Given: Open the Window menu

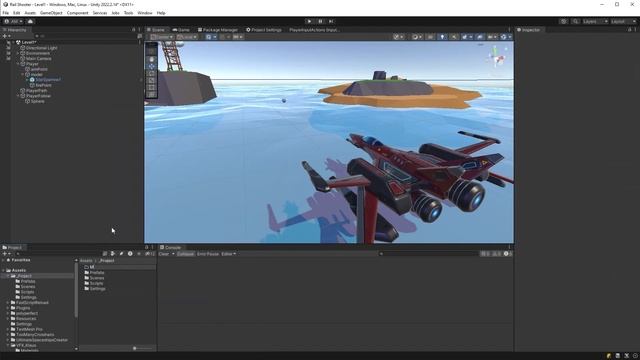Looking at the screenshot, I should [144, 13].
